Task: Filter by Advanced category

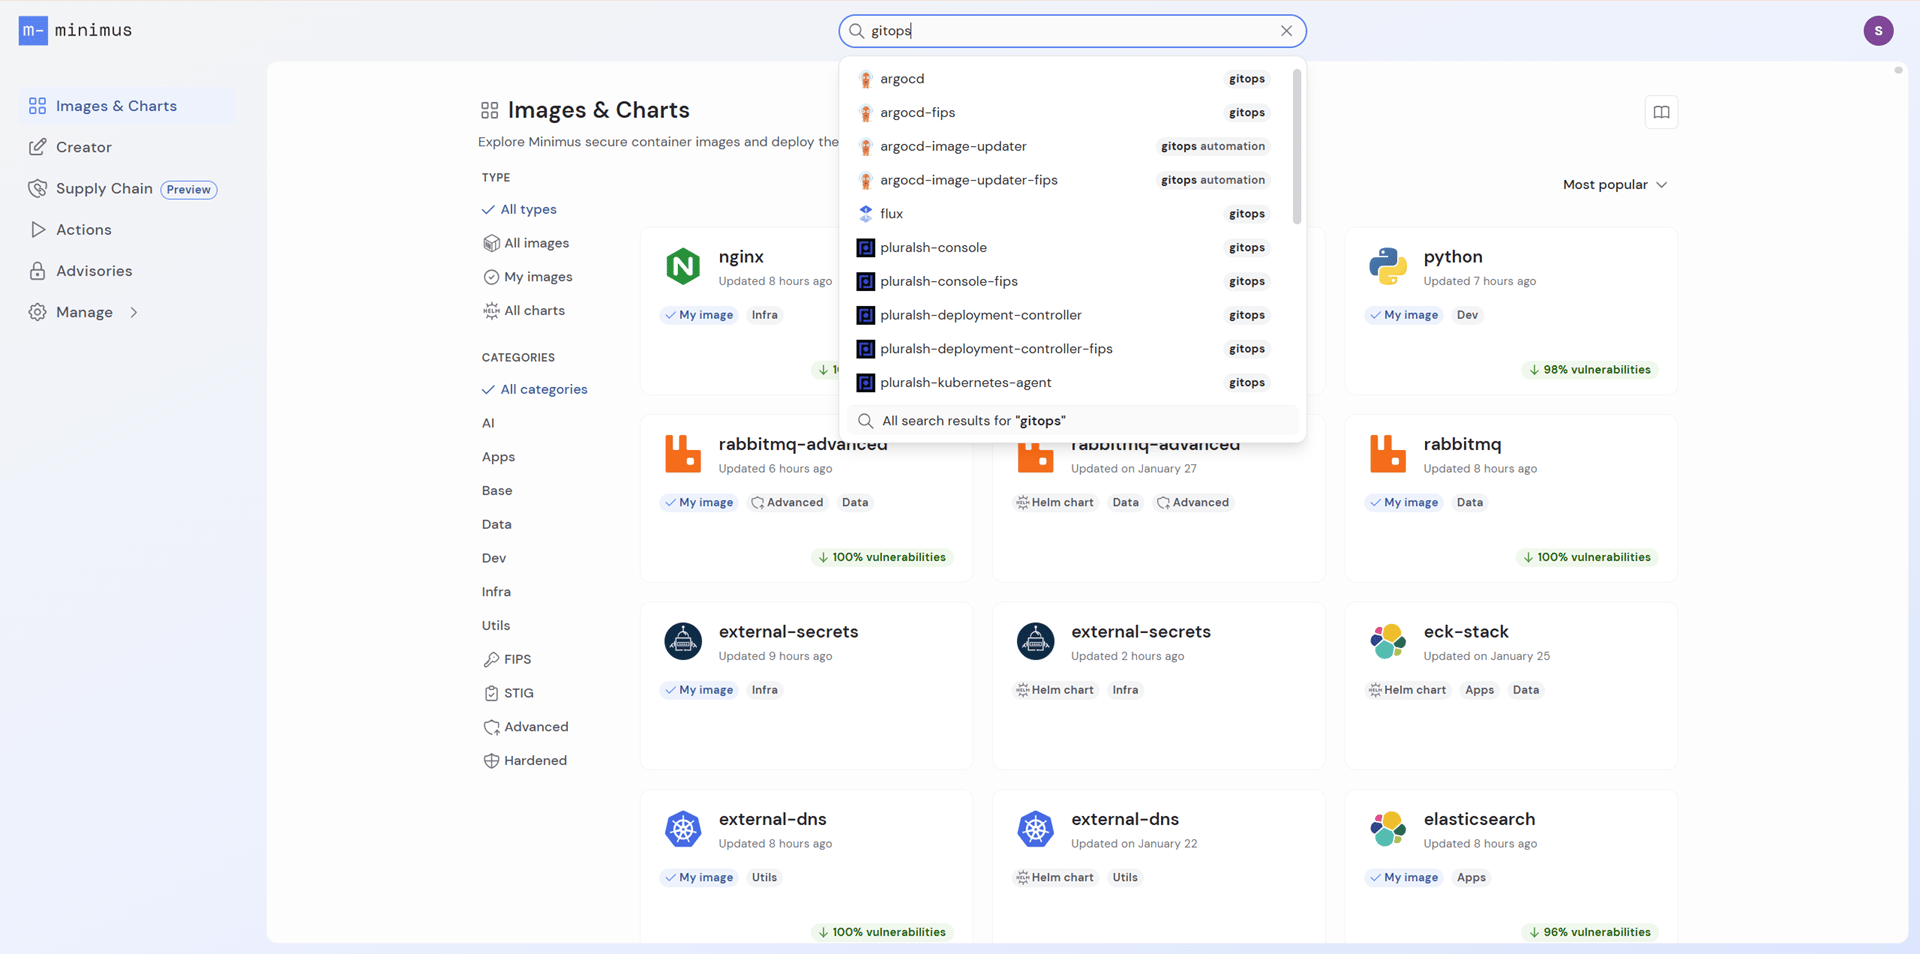Action: point(526,727)
